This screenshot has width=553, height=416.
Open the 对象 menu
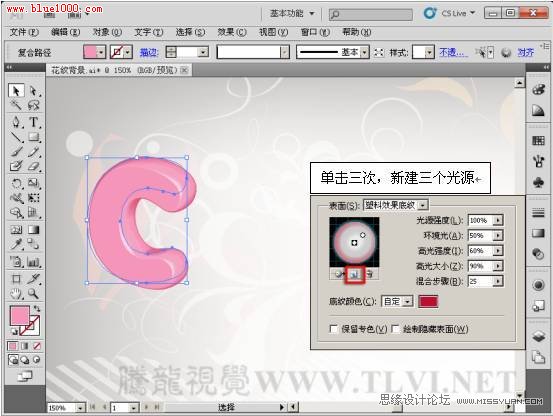click(107, 32)
